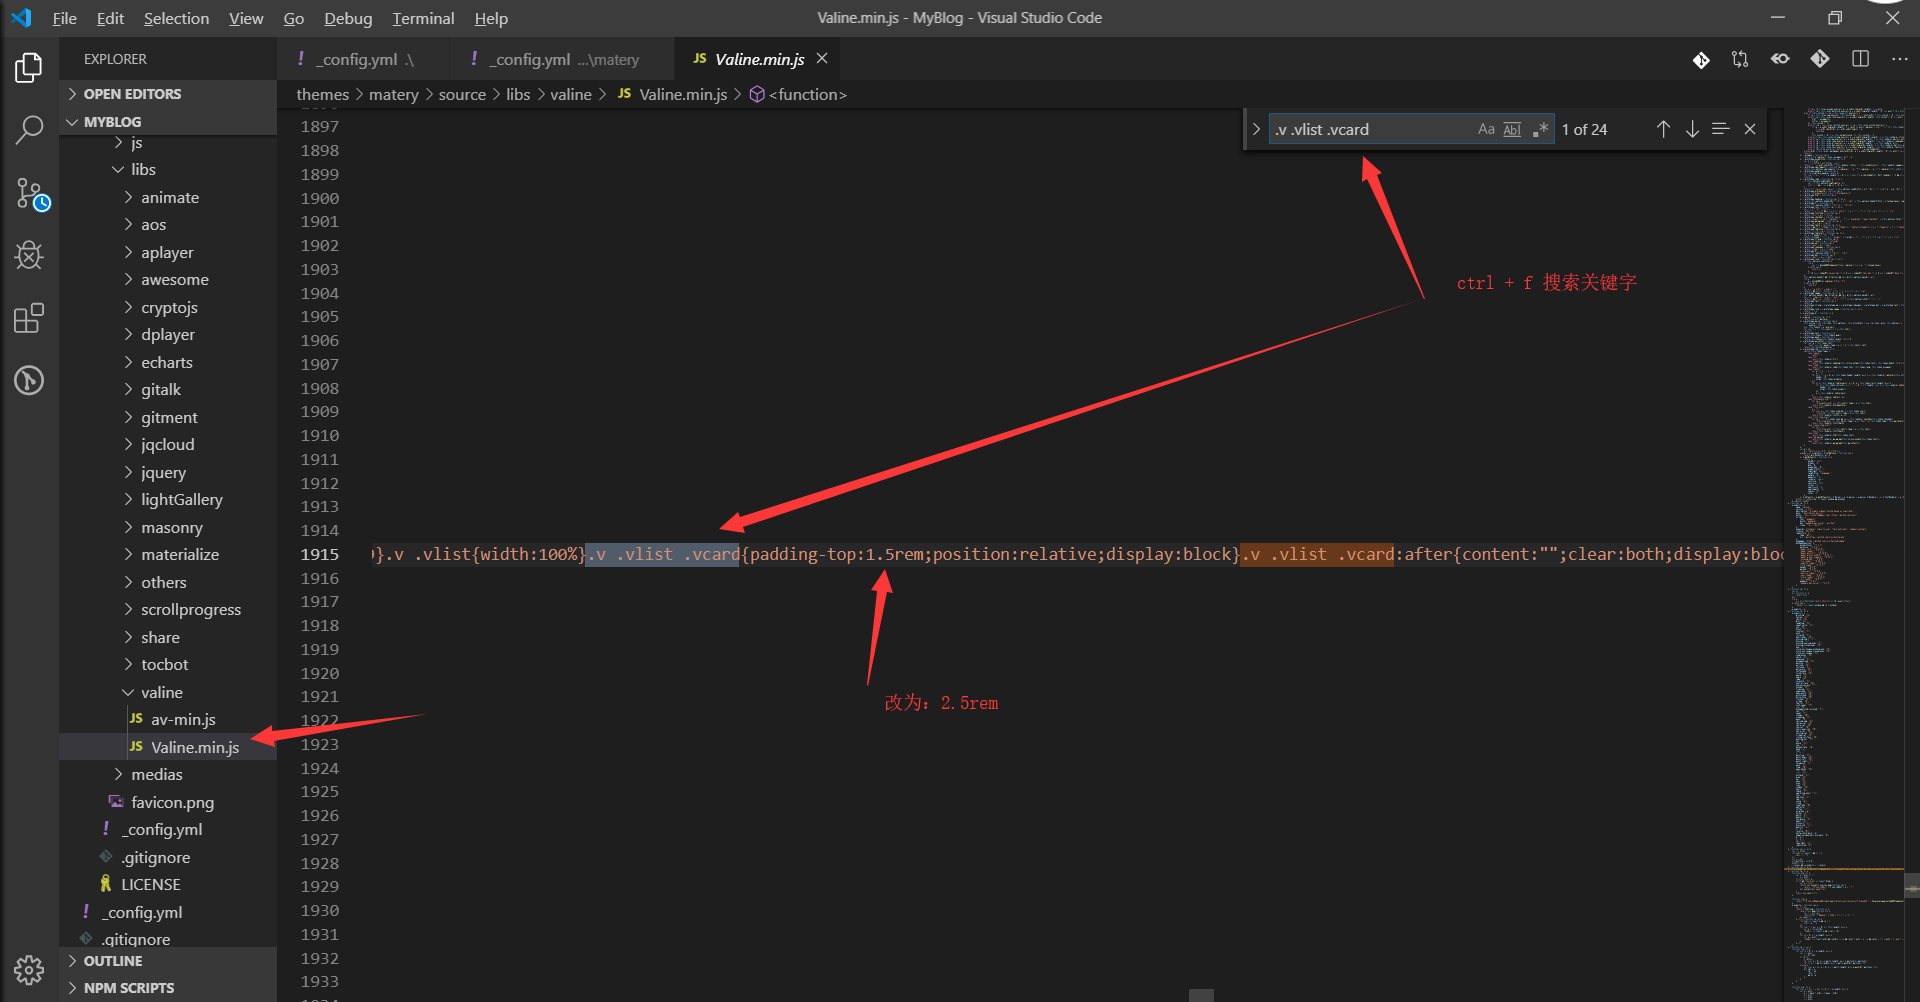
Task: Open the '<function>' breadcrumb symbol
Action: point(798,94)
